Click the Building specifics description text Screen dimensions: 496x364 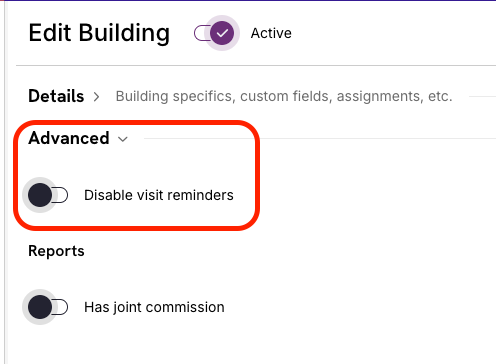[x=284, y=96]
